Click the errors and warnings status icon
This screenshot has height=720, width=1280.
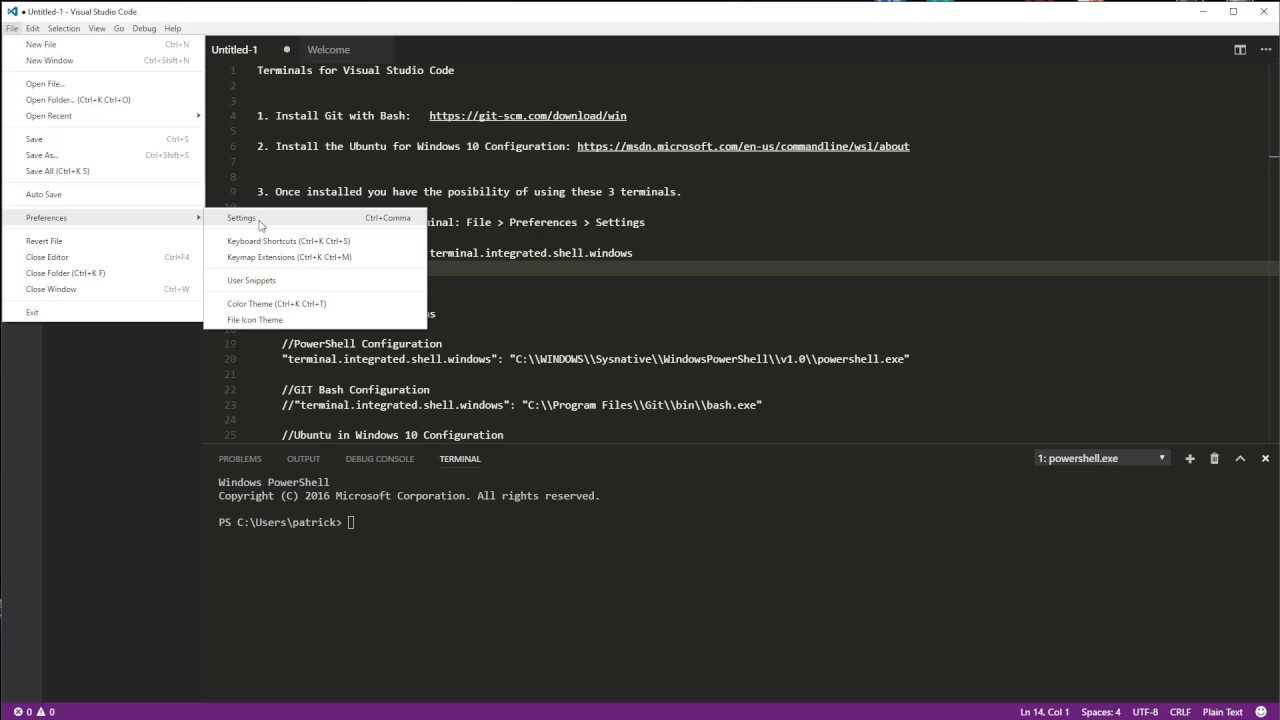(x=34, y=712)
